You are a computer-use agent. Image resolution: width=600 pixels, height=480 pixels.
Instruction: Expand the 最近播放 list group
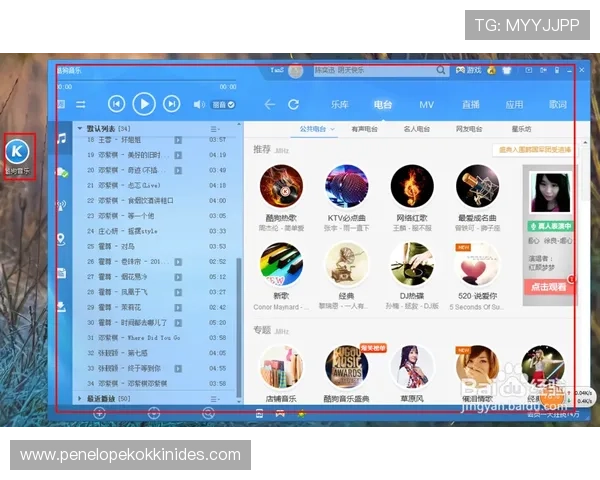click(80, 398)
